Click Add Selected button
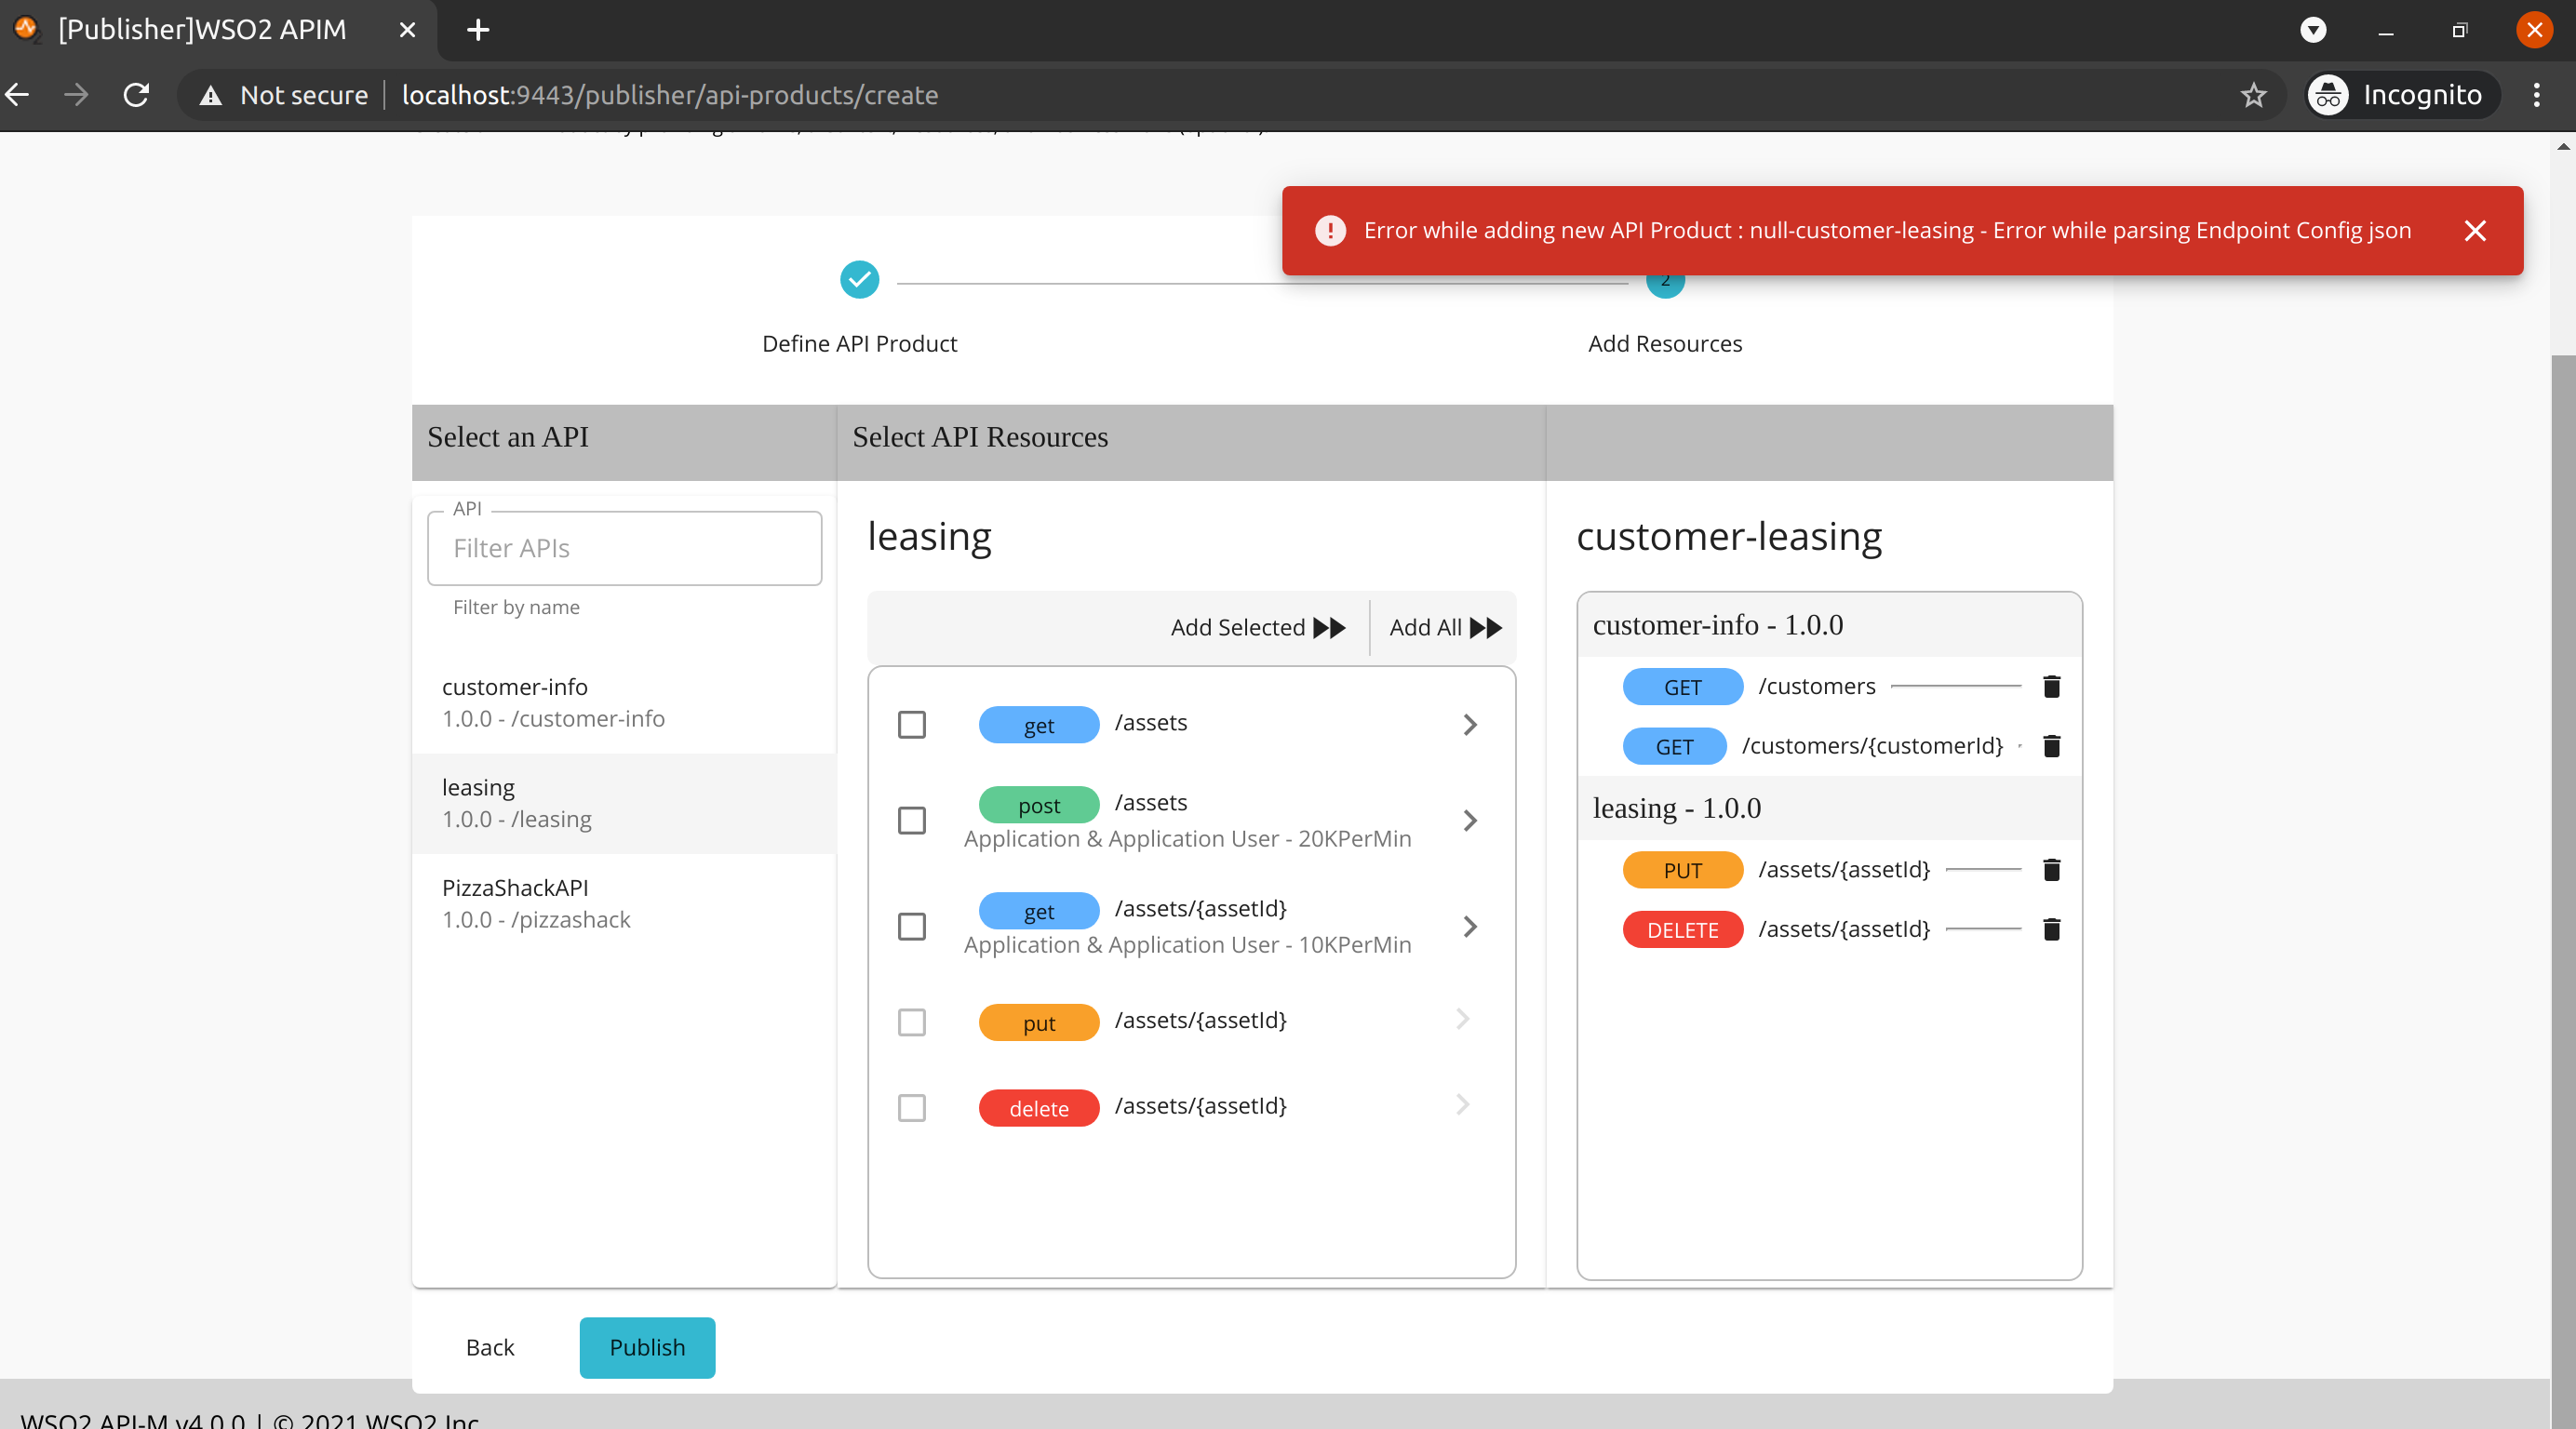 point(1257,627)
